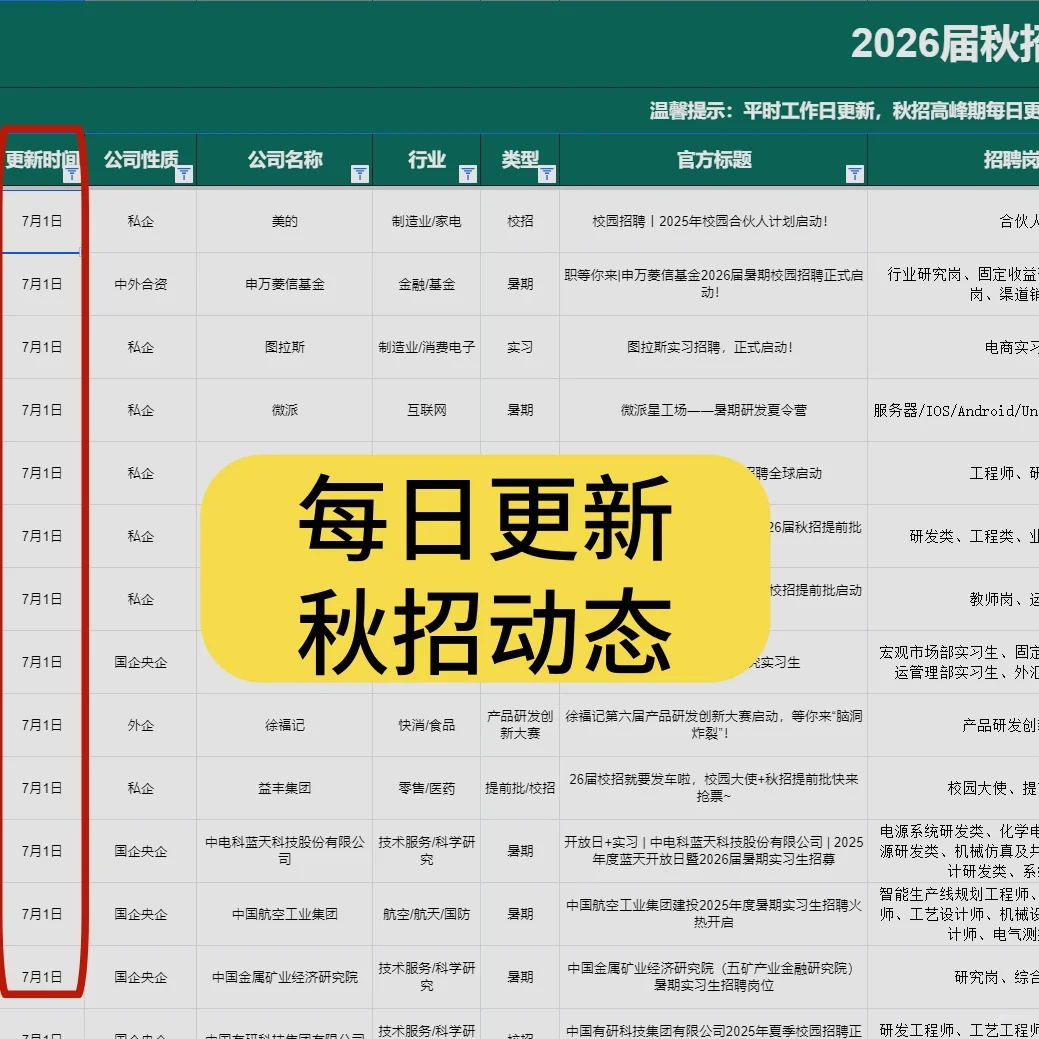Select the 私企 cell in 益丰集团 row
The width and height of the screenshot is (1039, 1039).
[x=141, y=789]
